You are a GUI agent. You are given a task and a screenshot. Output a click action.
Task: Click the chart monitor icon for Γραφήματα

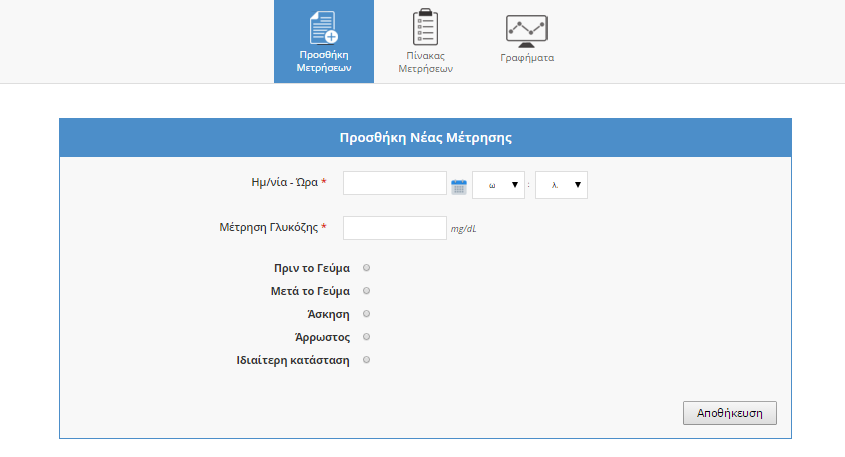527,31
